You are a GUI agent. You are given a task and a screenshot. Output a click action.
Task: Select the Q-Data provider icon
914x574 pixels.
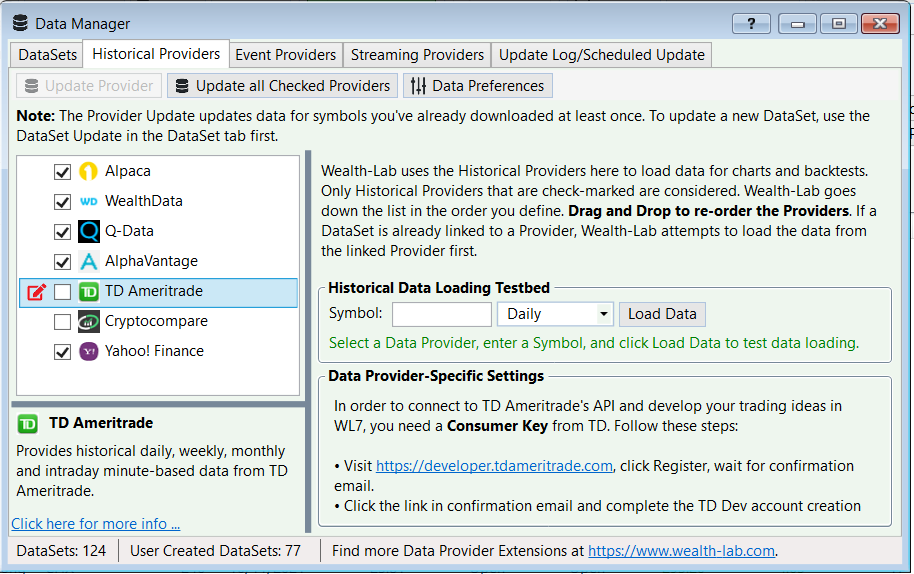89,231
